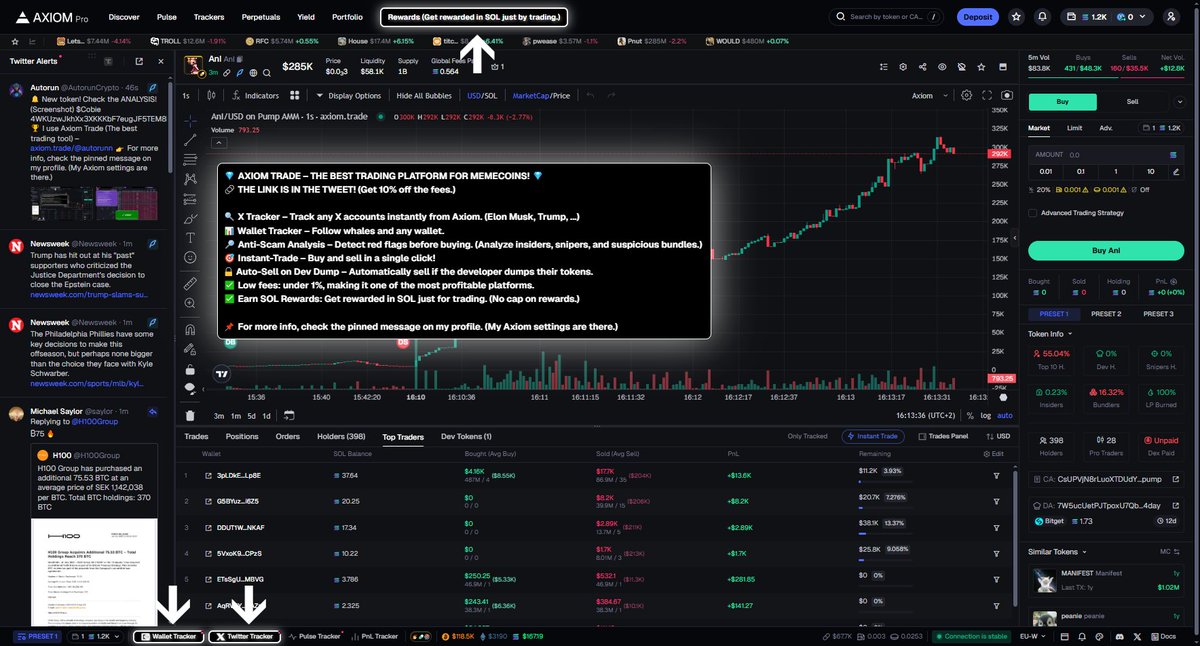The image size is (1200, 646).
Task: Filter the 3pLDkE...LpBE trader row
Action: point(997,475)
